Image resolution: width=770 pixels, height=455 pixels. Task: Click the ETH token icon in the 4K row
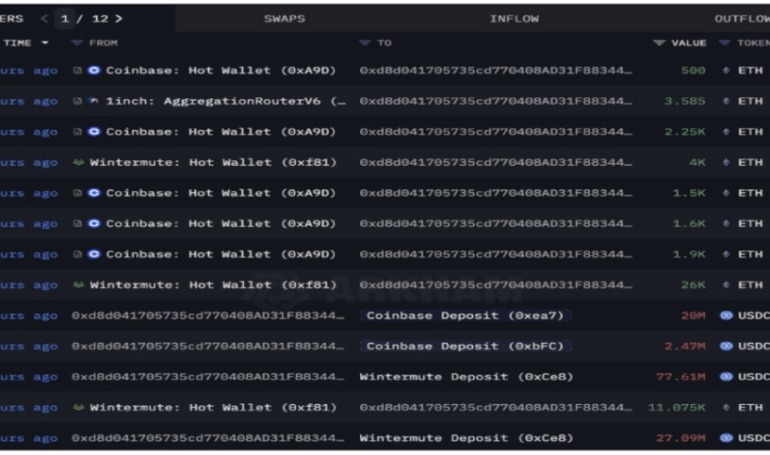726,162
